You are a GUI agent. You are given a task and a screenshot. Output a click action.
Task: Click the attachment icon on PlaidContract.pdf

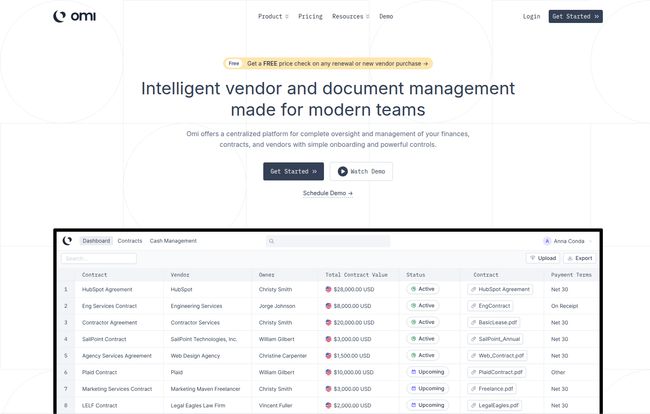click(473, 372)
